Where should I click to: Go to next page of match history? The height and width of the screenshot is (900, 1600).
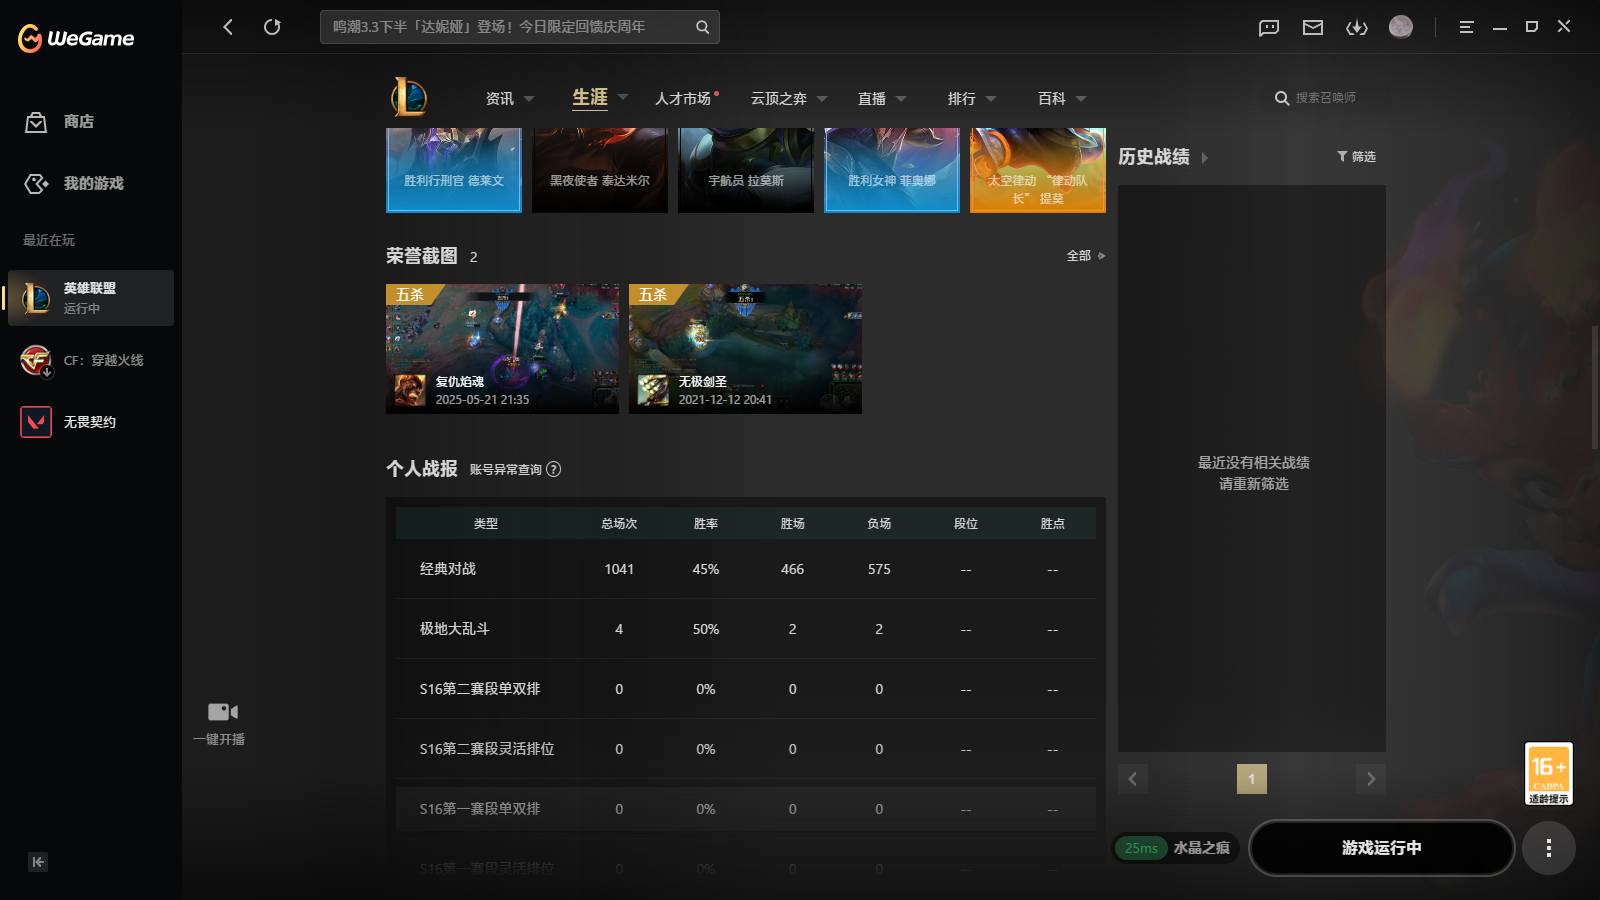pyautogui.click(x=1371, y=779)
